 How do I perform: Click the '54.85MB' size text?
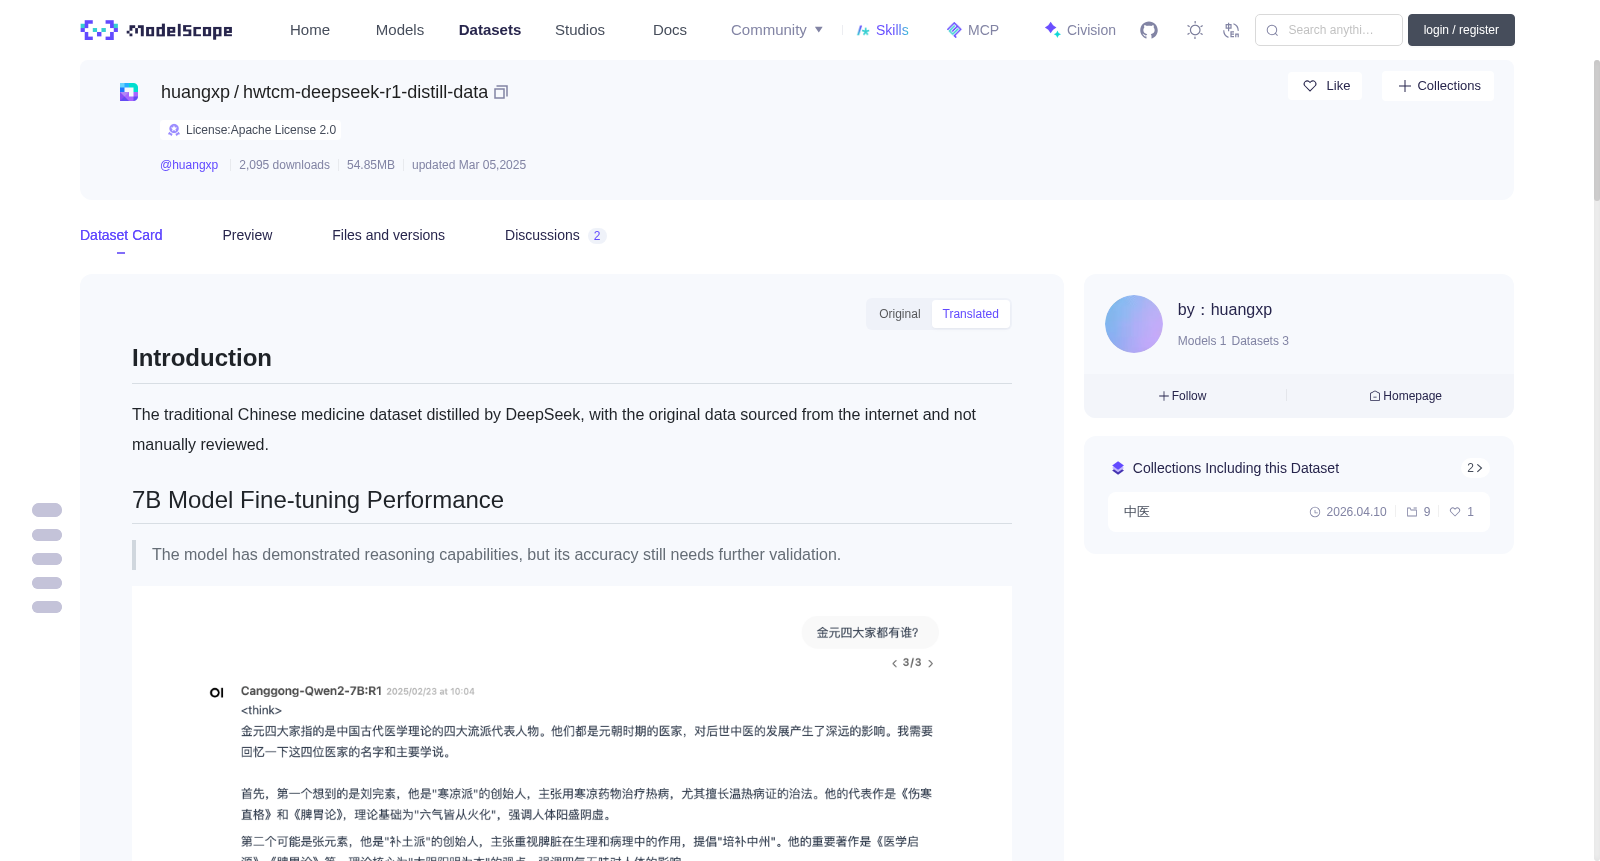point(371,165)
